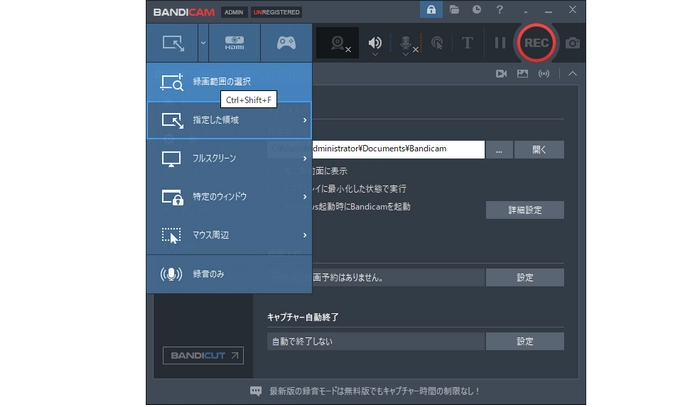The height and width of the screenshot is (407, 700).
Task: Open the text overlay T icon
Action: (x=467, y=43)
